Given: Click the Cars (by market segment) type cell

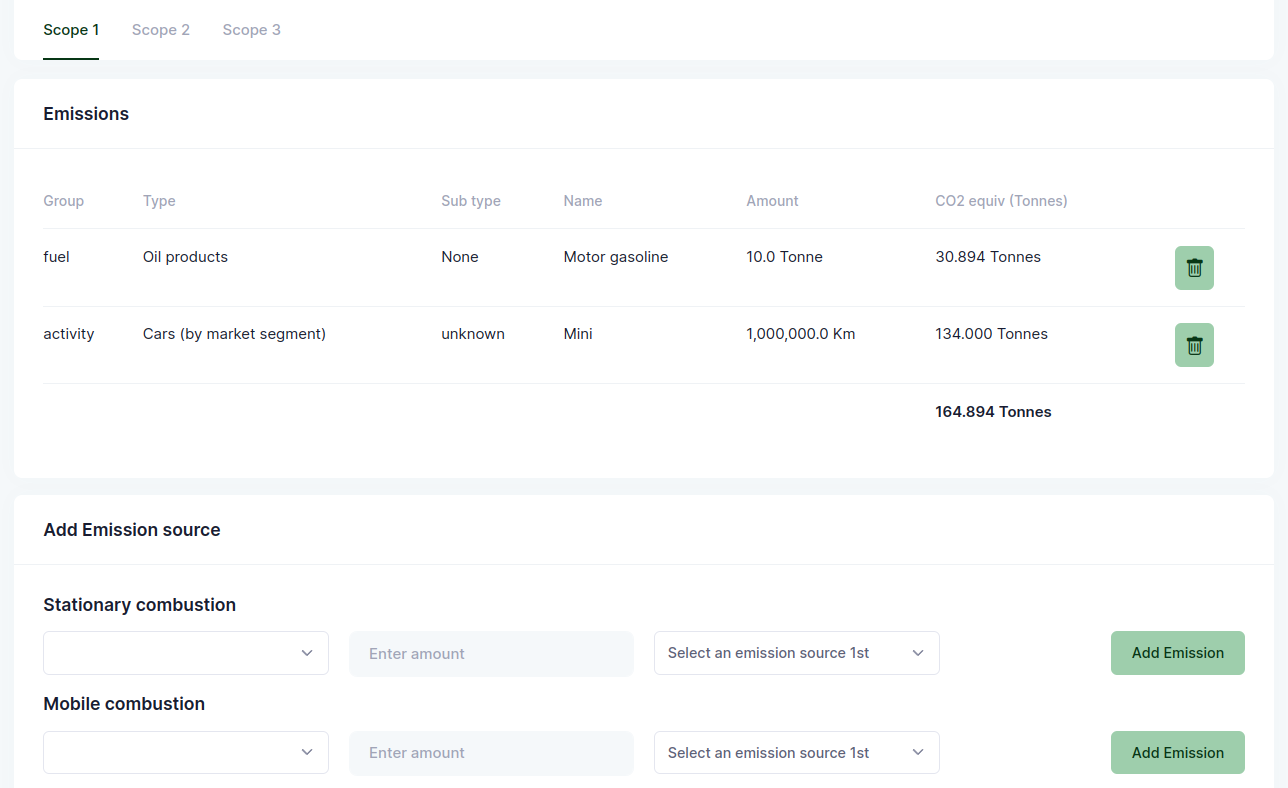Looking at the screenshot, I should [x=234, y=334].
